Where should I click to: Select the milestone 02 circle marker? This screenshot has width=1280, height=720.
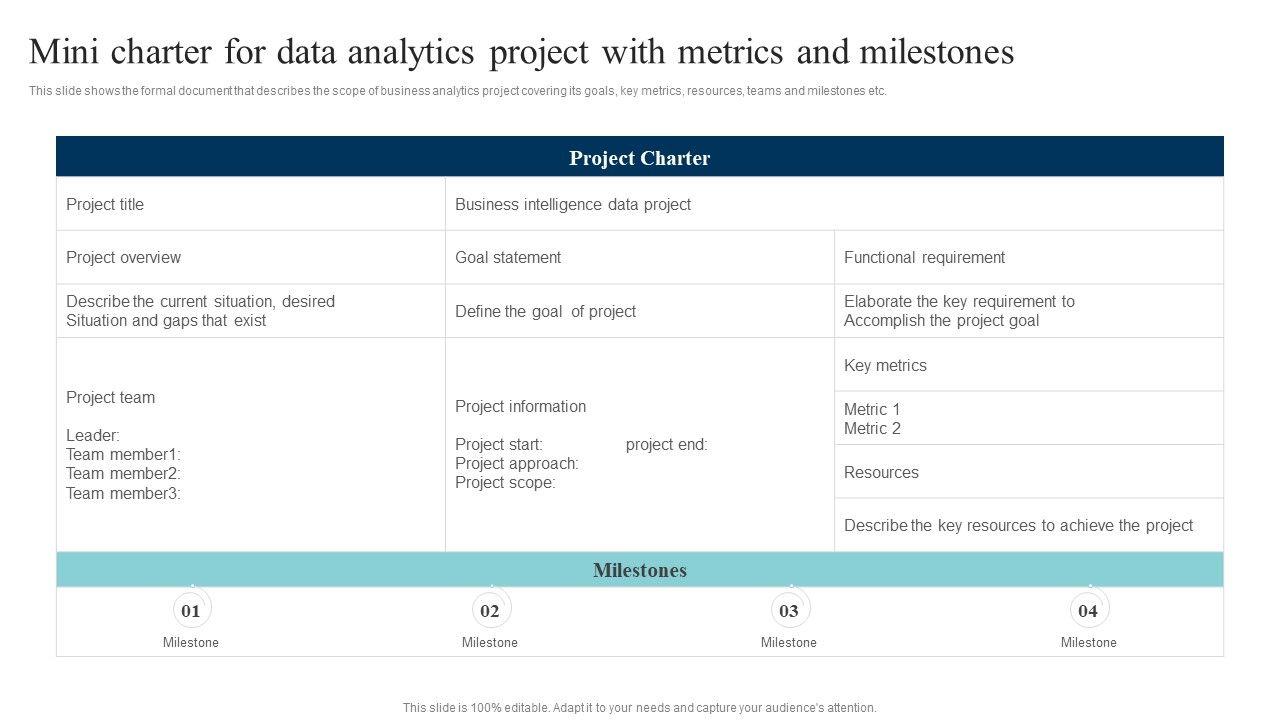(490, 610)
